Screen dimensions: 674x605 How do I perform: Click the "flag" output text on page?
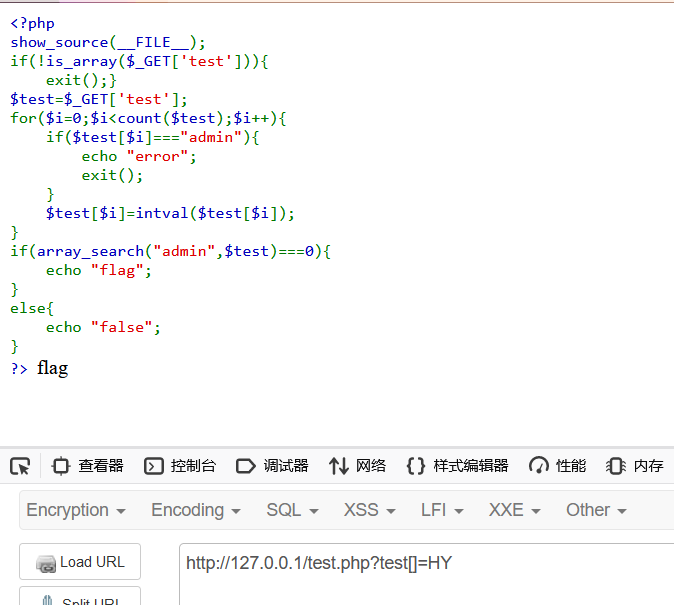click(x=52, y=368)
